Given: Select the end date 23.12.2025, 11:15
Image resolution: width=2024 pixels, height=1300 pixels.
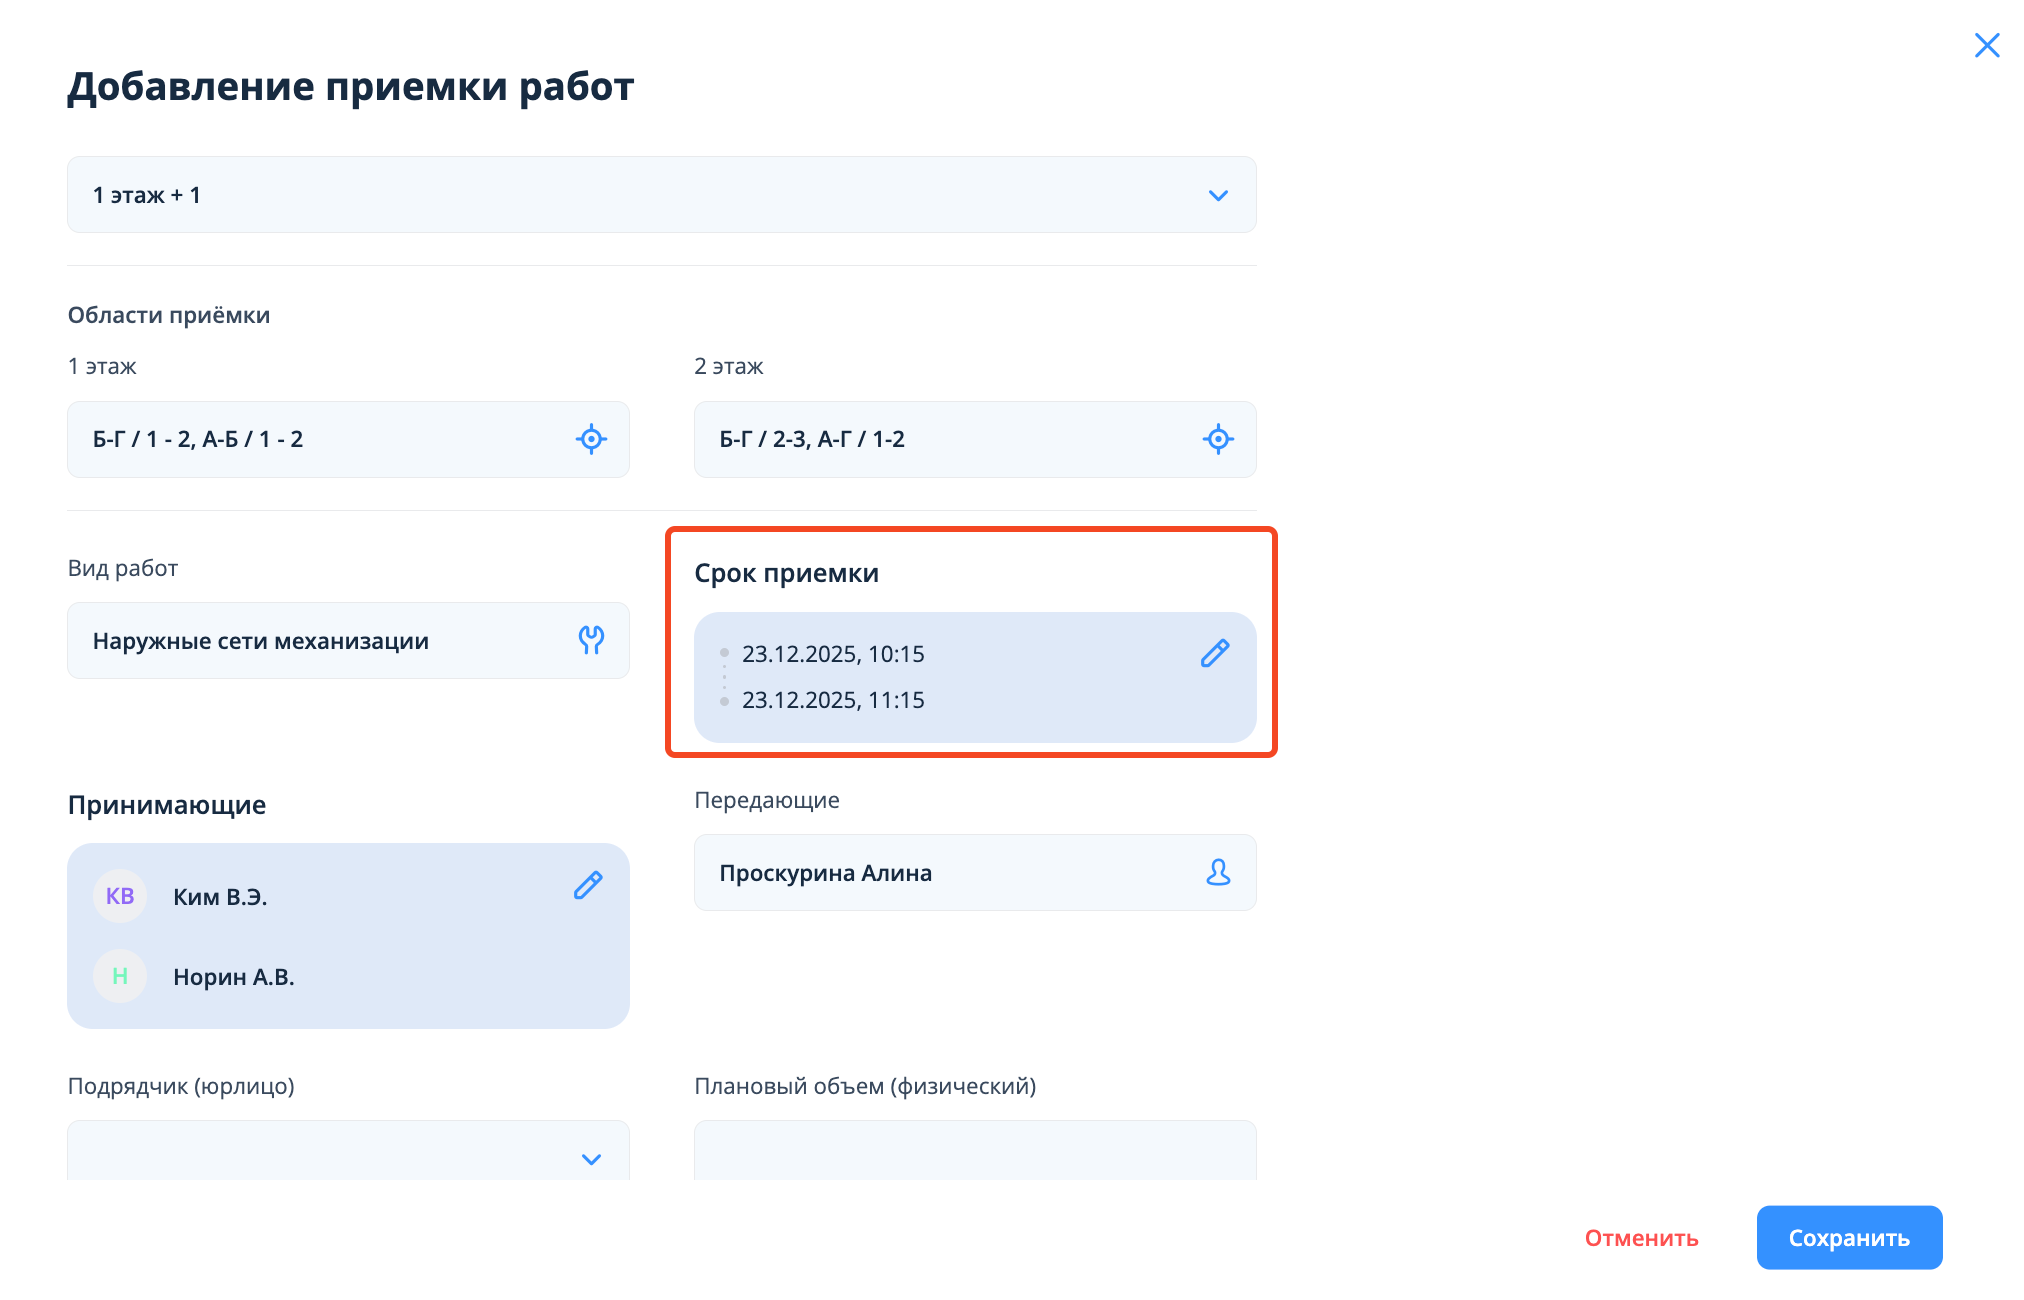Looking at the screenshot, I should [833, 700].
